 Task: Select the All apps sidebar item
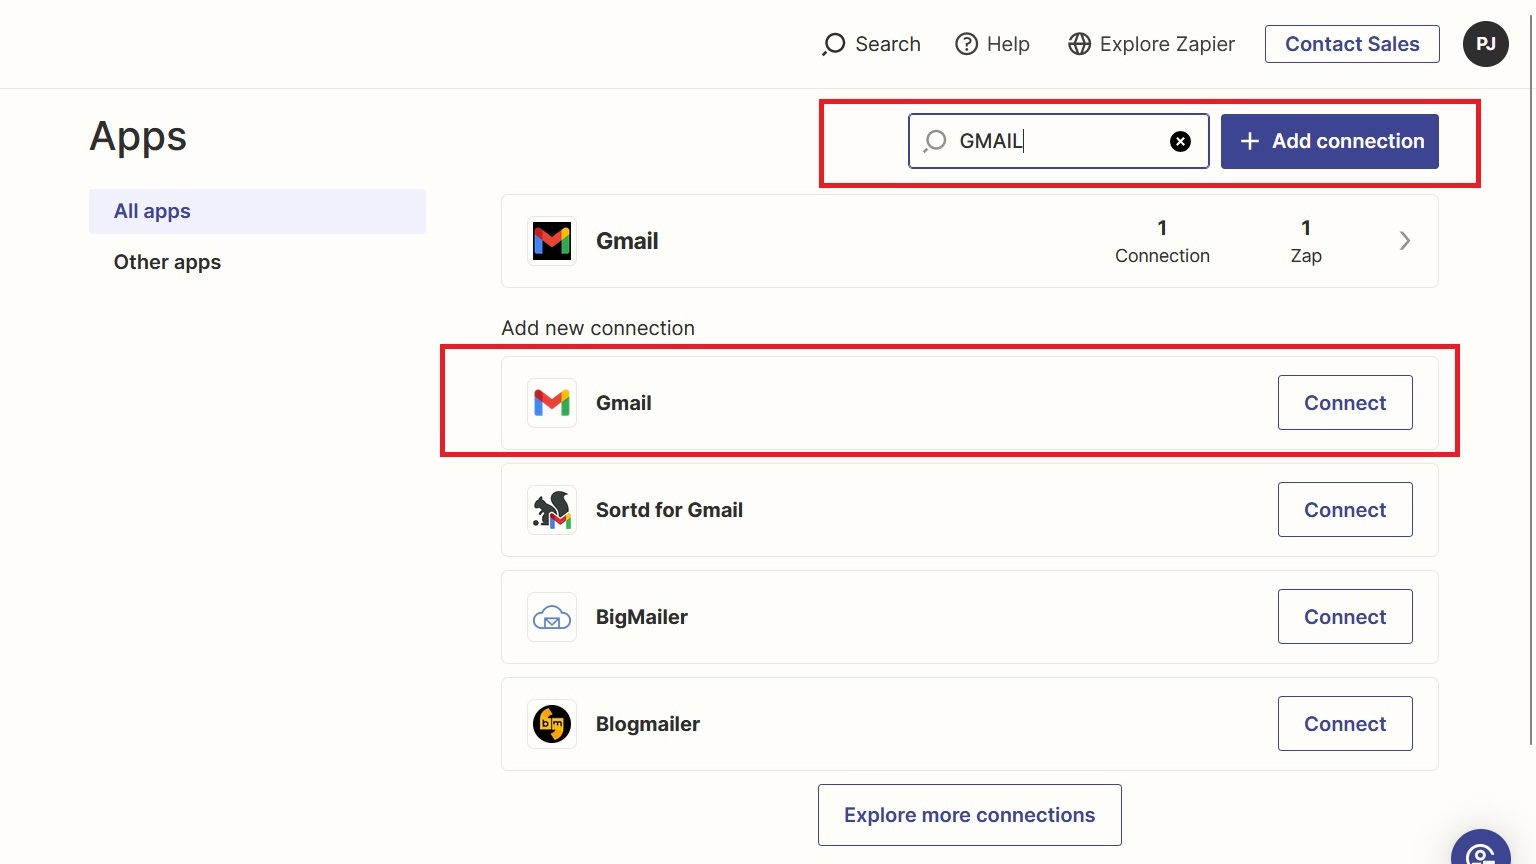tap(257, 211)
